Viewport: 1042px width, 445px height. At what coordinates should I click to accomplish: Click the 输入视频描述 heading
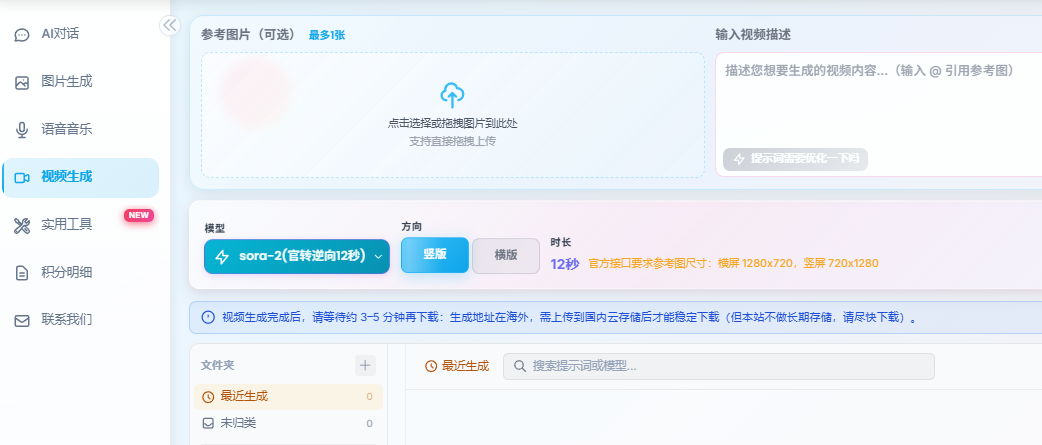pyautogui.click(x=753, y=35)
